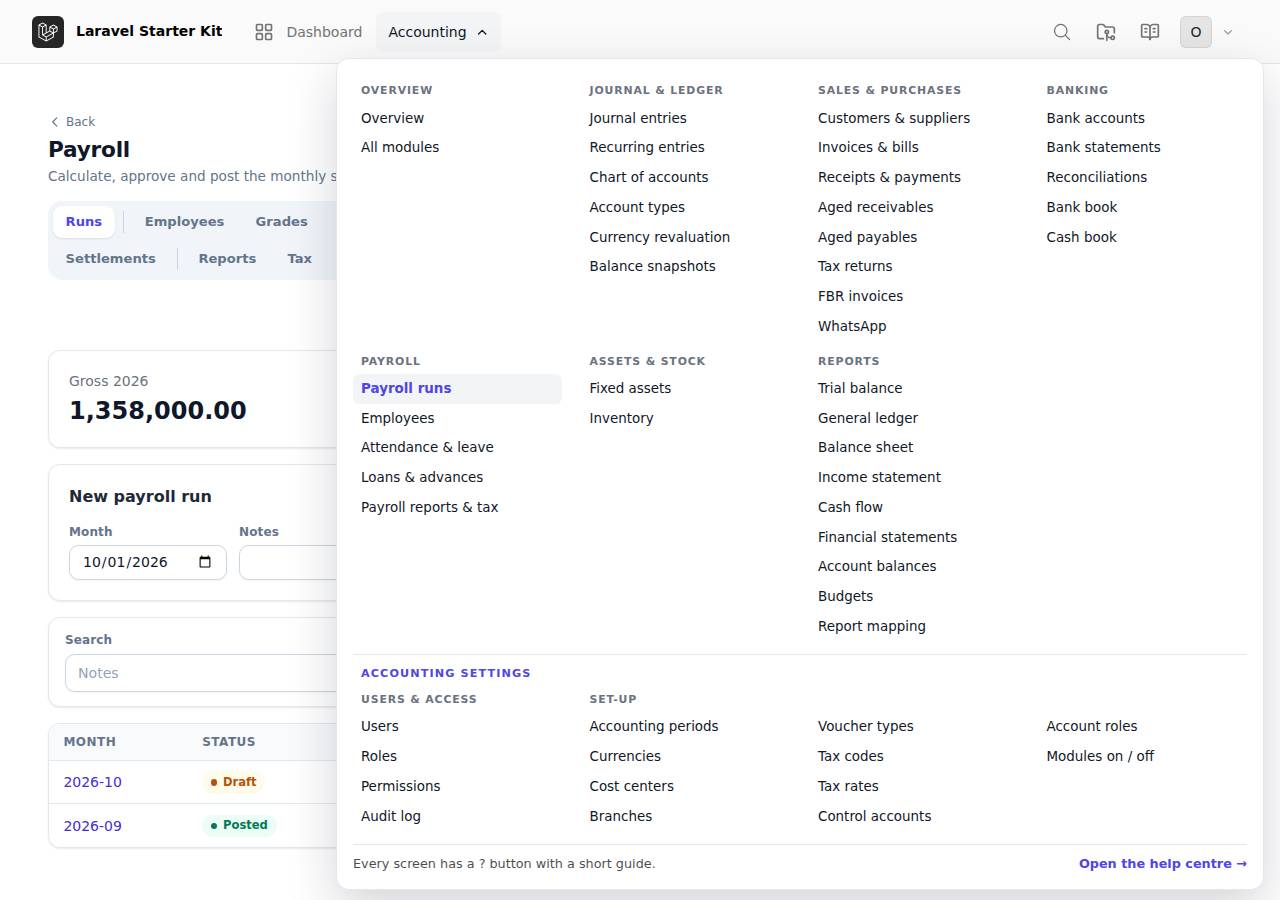This screenshot has width=1280, height=900.
Task: Open the search icon in the header
Action: [x=1062, y=32]
